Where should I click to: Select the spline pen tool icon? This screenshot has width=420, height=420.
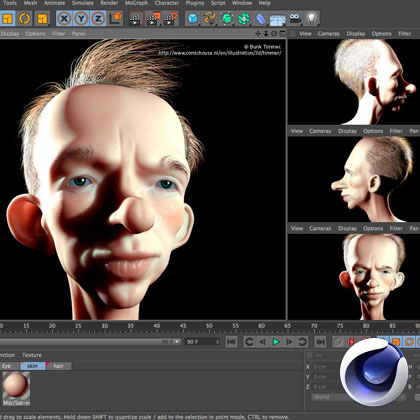click(210, 18)
